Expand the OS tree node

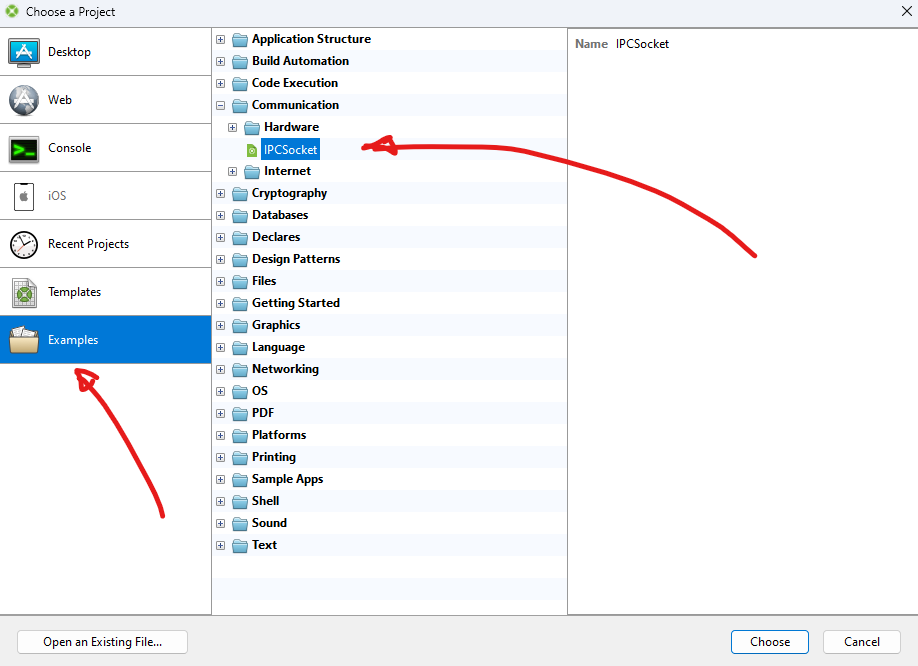(221, 392)
